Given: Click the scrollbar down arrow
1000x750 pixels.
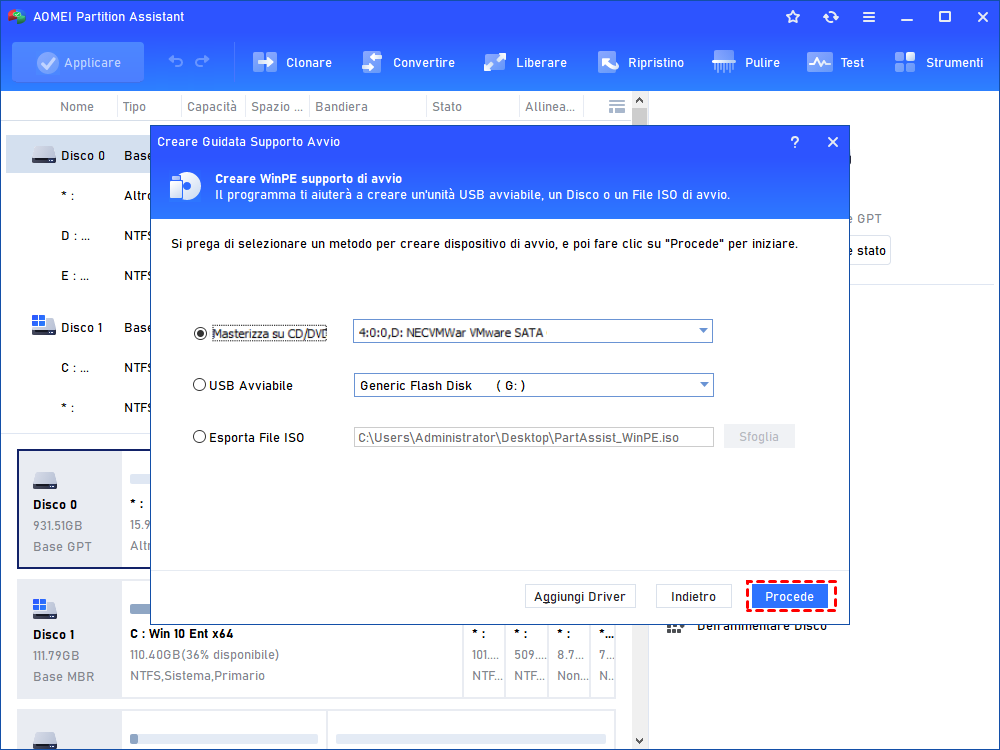Looking at the screenshot, I should tap(640, 741).
